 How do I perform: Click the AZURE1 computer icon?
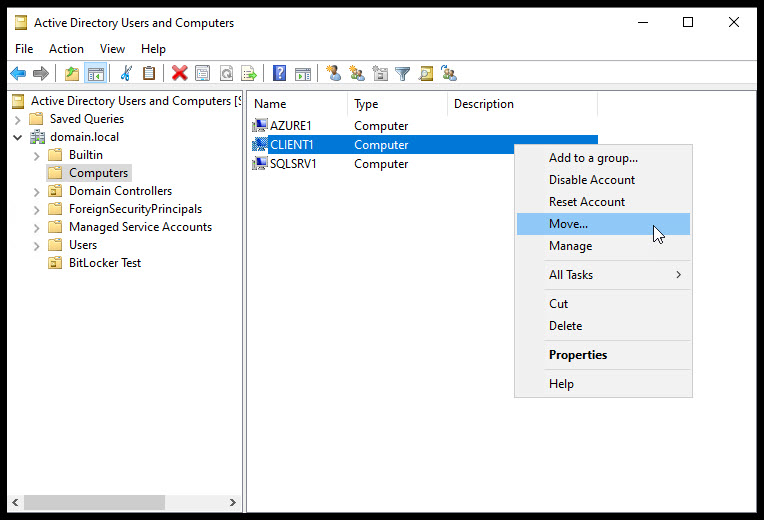[260, 125]
